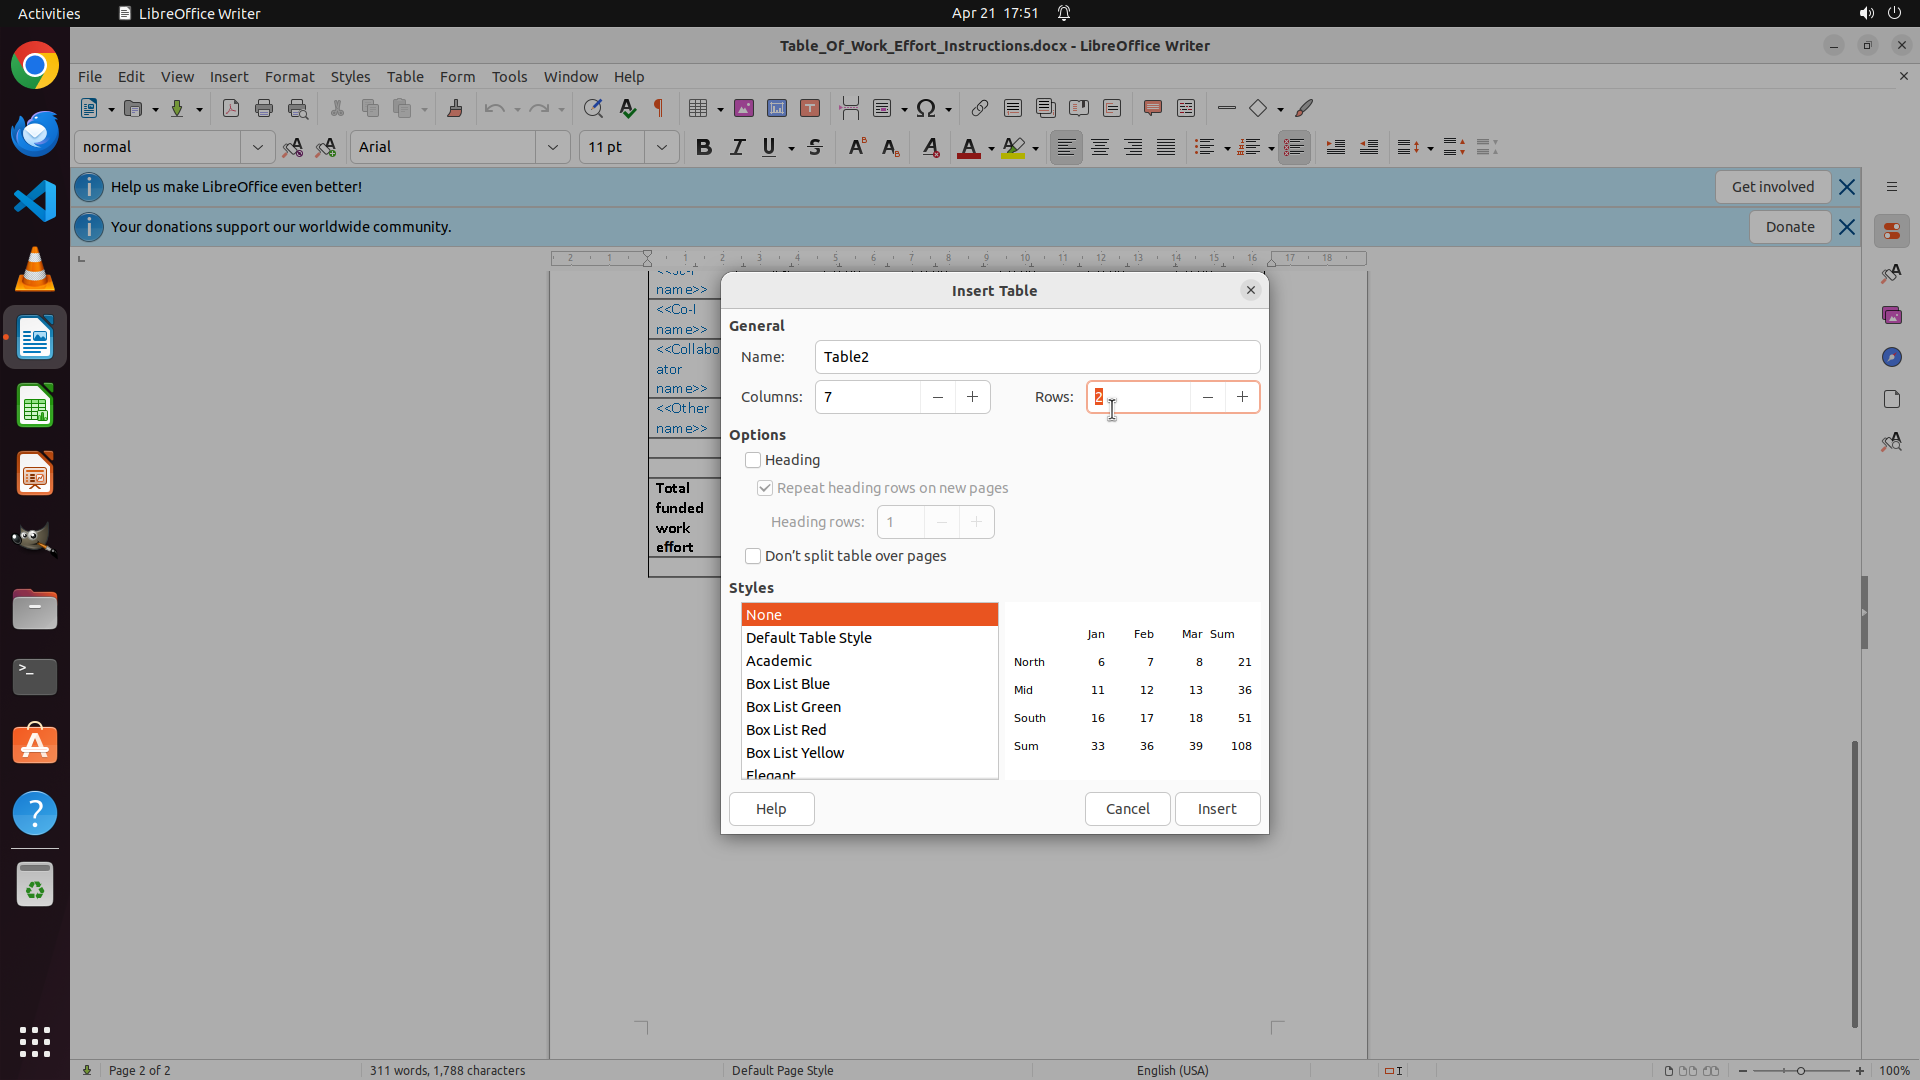Open the Format menu

pyautogui.click(x=289, y=76)
